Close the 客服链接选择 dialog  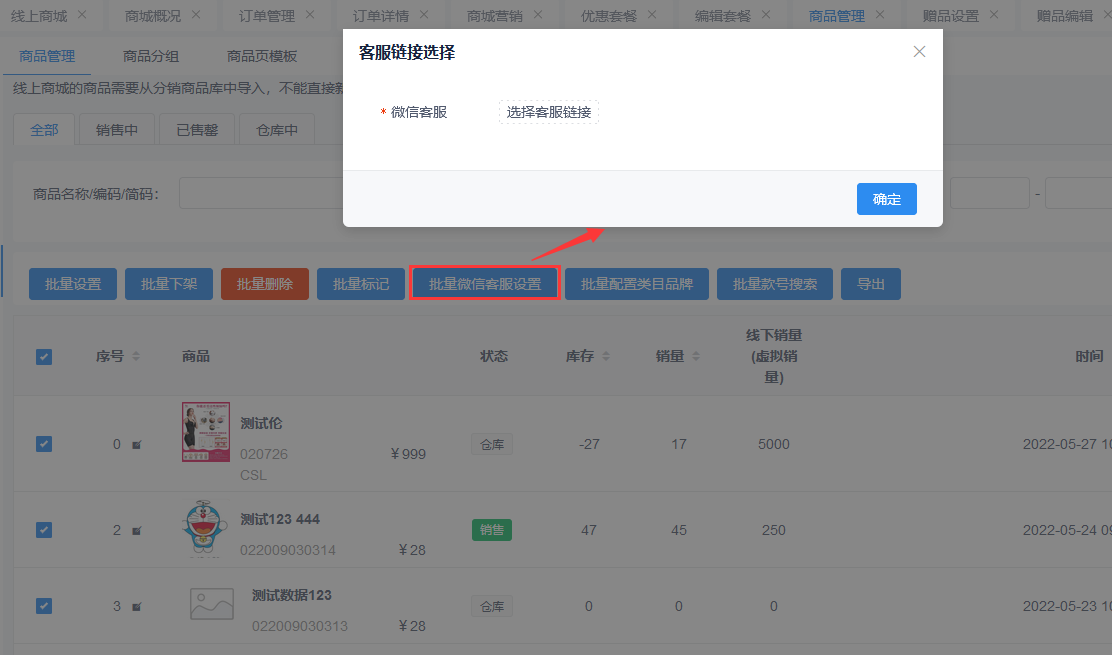pyautogui.click(x=919, y=52)
